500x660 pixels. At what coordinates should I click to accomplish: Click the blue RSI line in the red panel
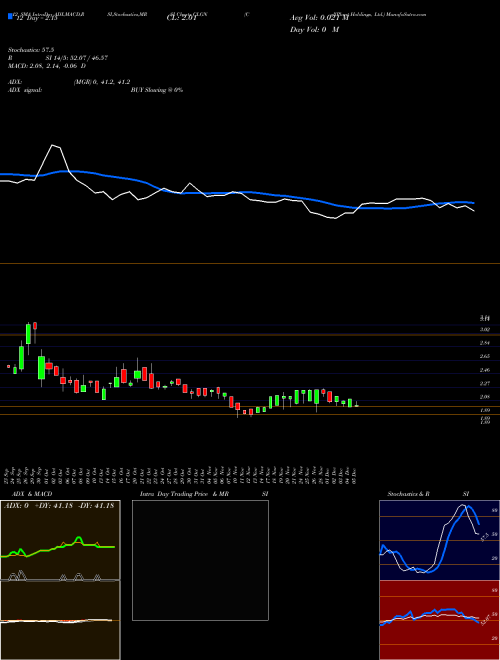tap(429, 615)
